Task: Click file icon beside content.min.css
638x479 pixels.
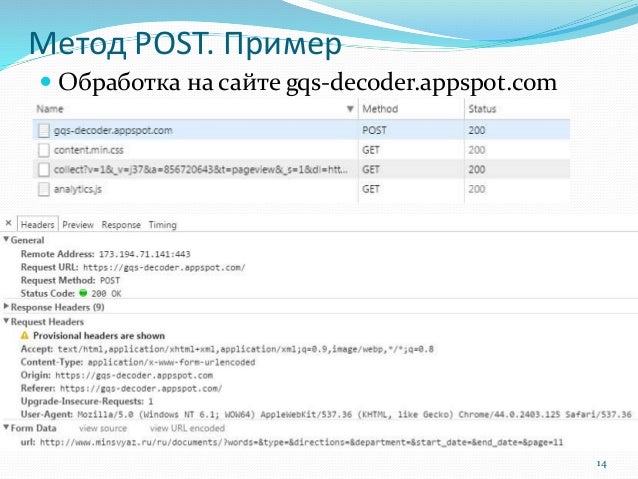Action: [x=44, y=150]
